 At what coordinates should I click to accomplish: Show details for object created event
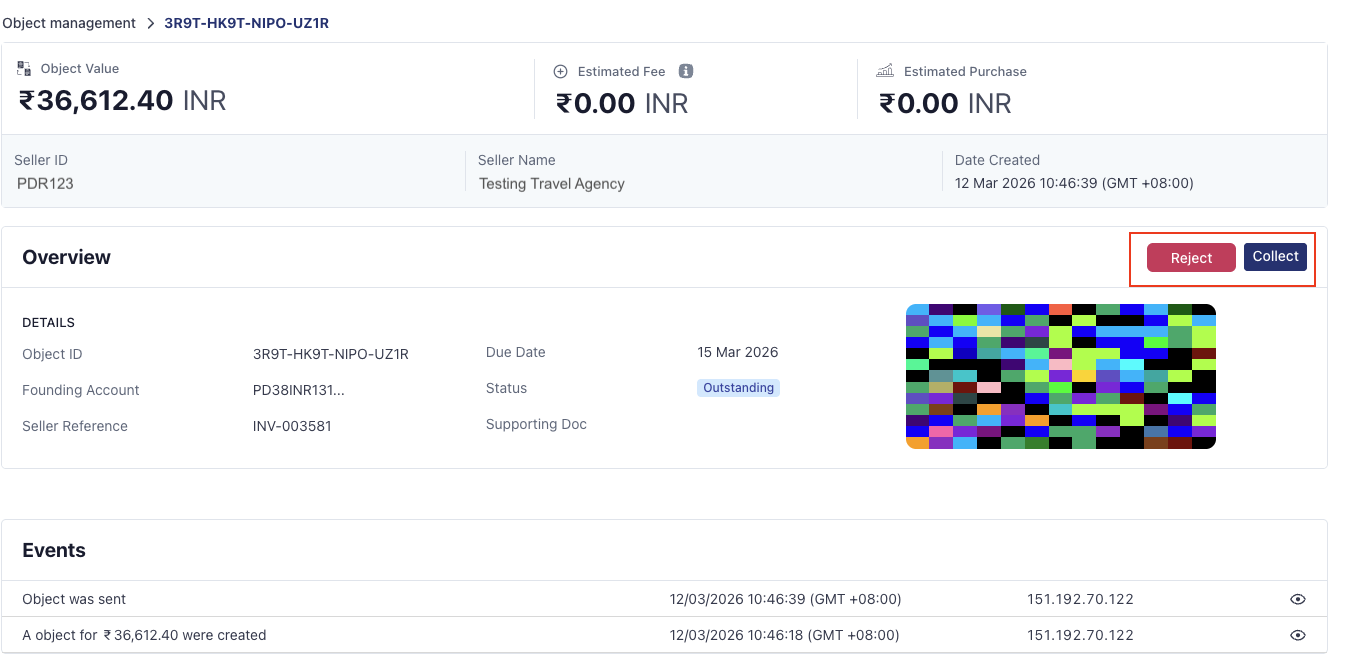[1298, 635]
